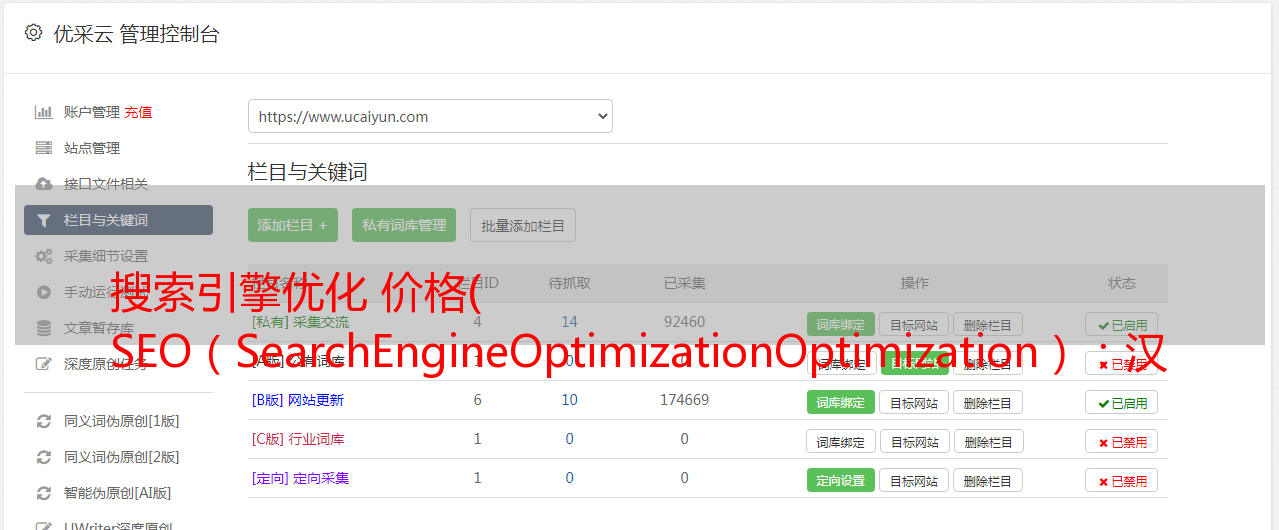
Task: Click the 已采集 value 174669
Action: 684,400
